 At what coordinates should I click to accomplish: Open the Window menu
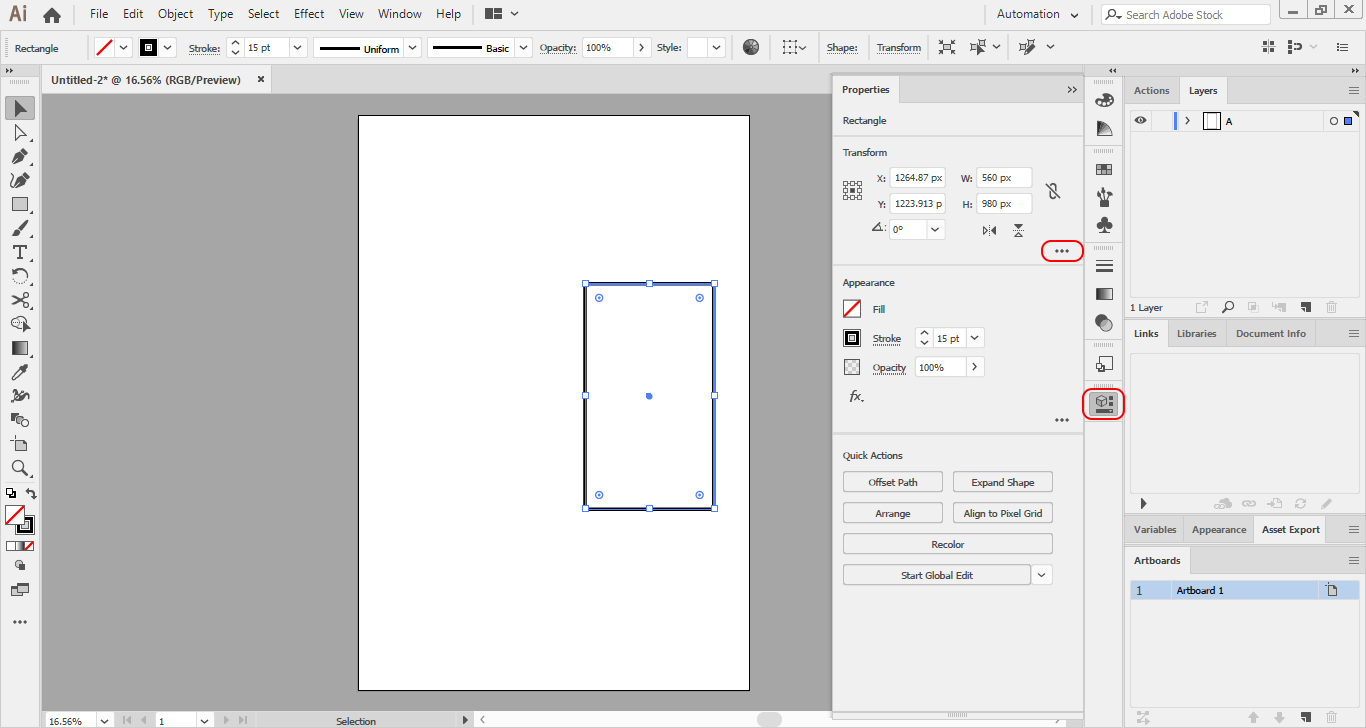(400, 14)
